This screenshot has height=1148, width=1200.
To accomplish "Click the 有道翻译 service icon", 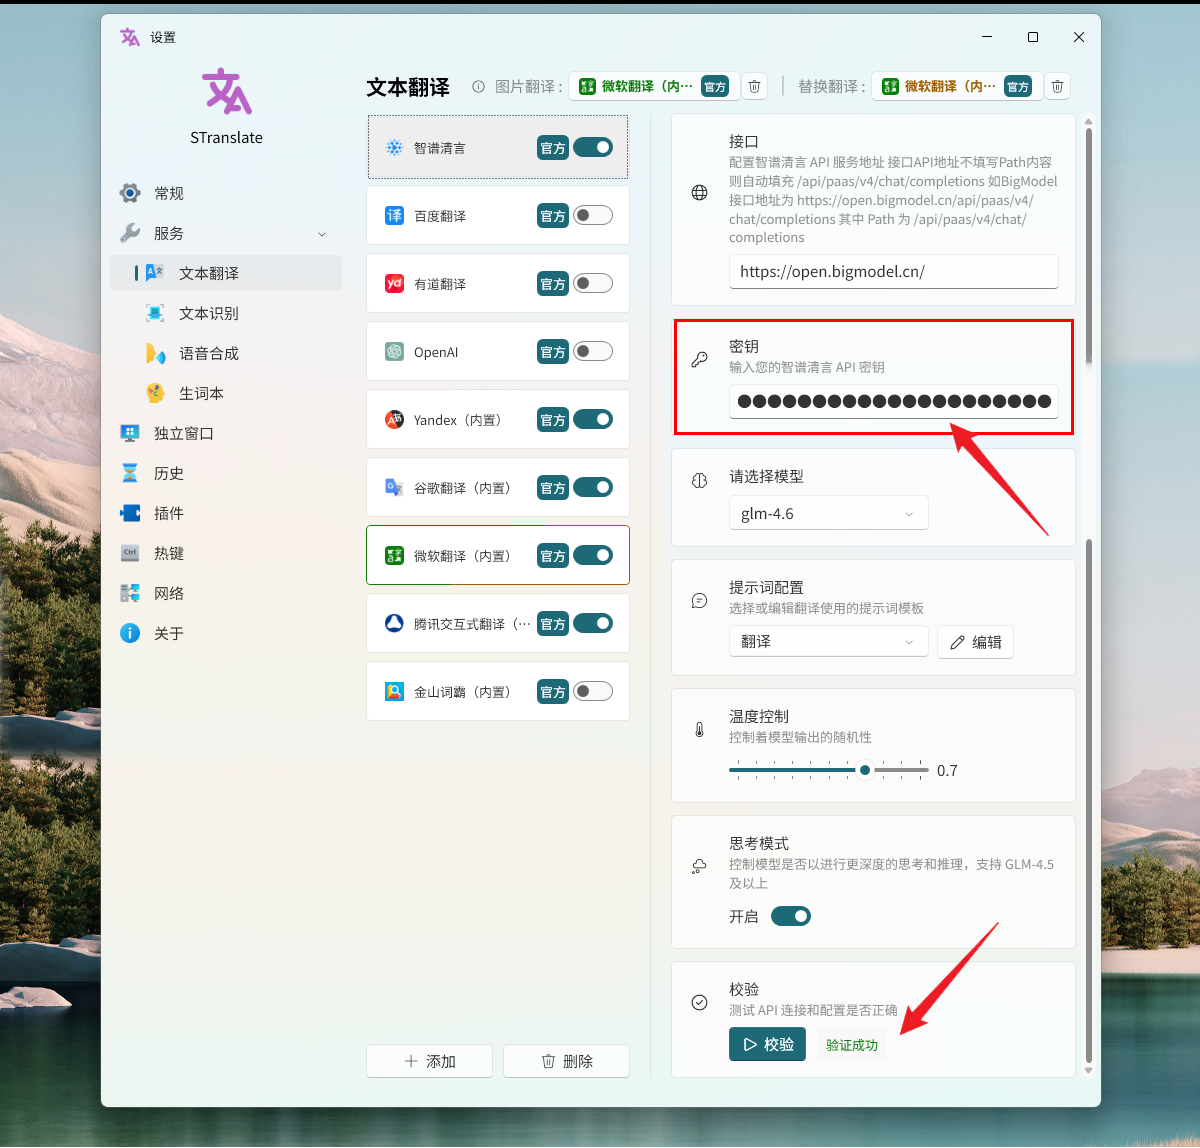I will click(x=395, y=284).
